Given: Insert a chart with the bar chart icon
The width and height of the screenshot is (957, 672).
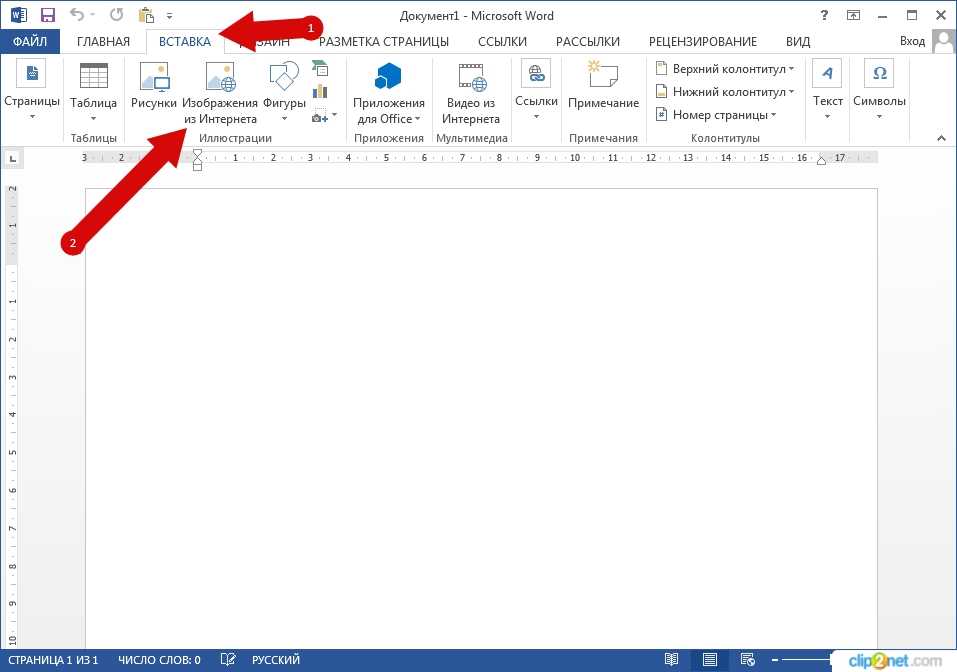Looking at the screenshot, I should (320, 92).
